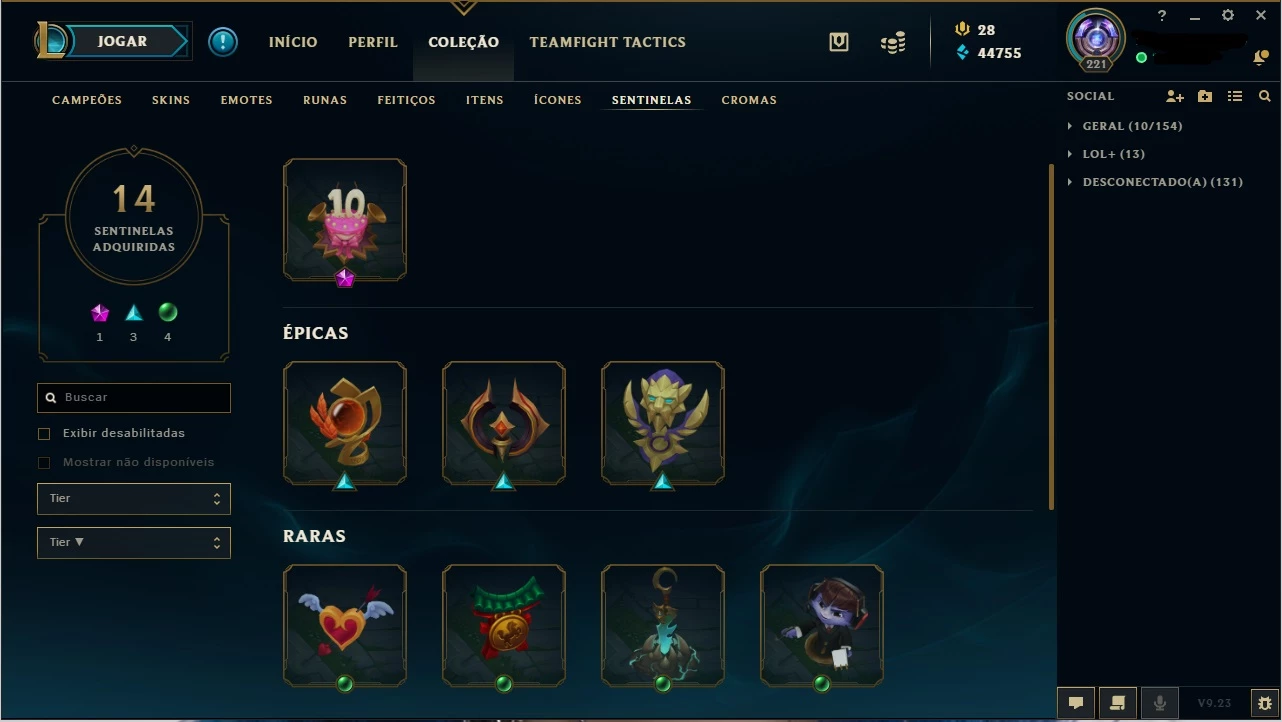
Task: Click the blue exclamation alert icon
Action: [223, 42]
